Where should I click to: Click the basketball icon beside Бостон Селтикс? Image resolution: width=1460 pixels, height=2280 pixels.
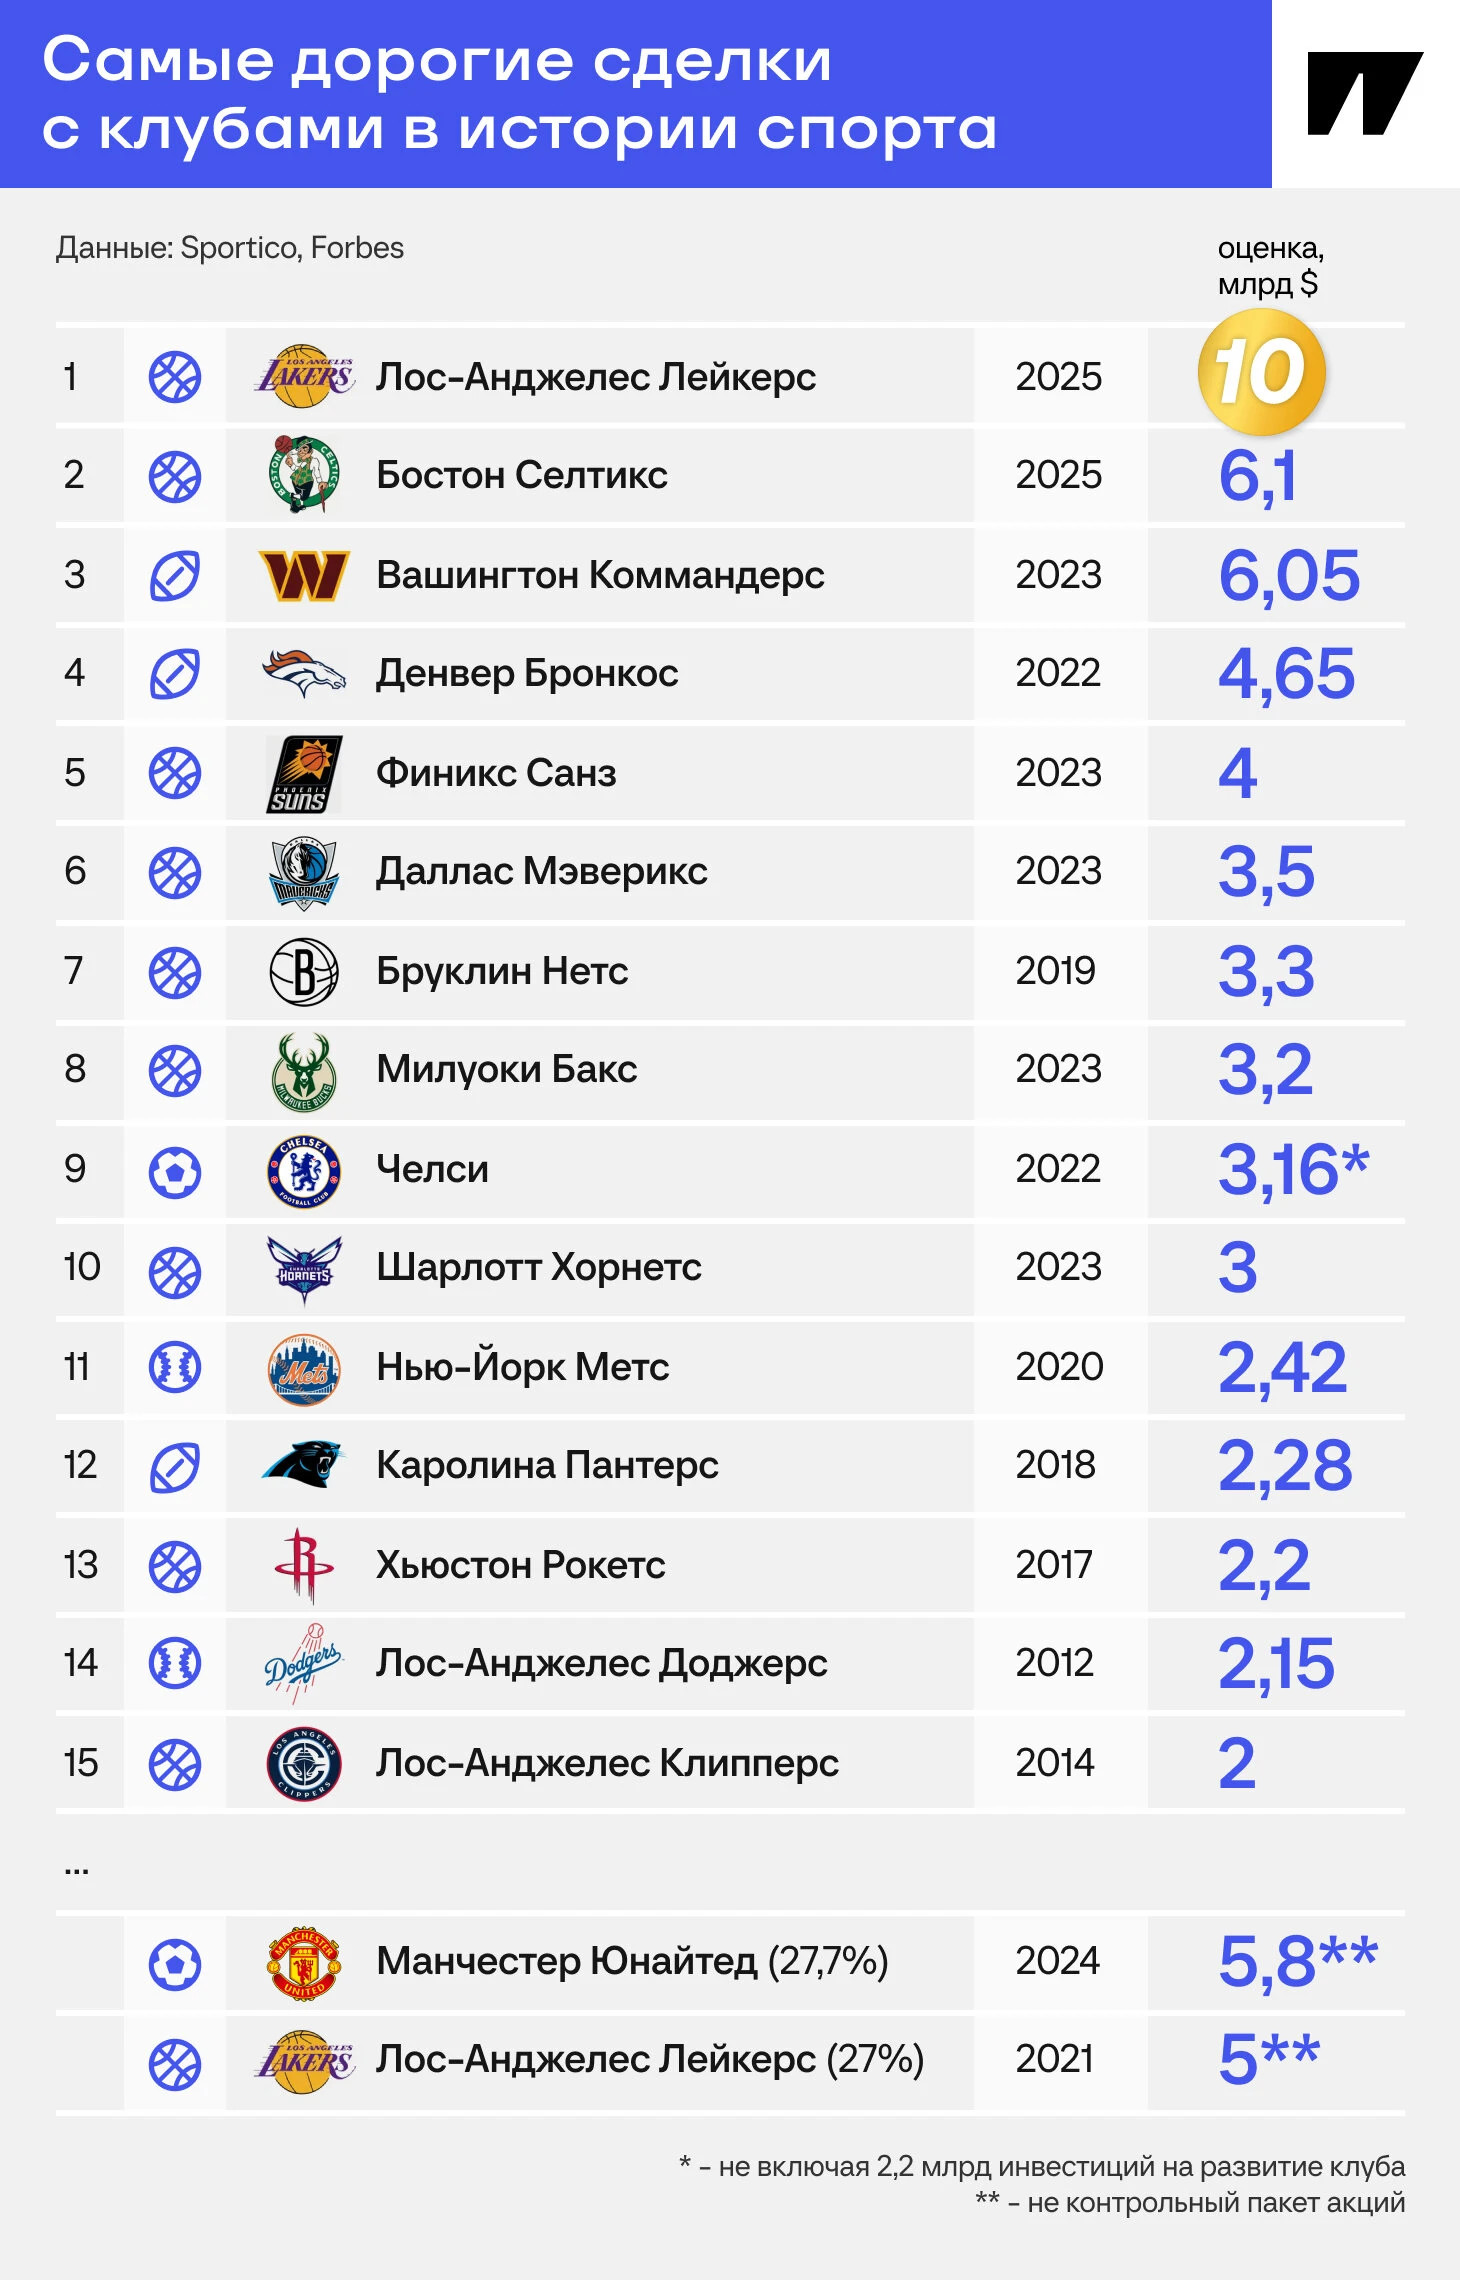[x=175, y=476]
